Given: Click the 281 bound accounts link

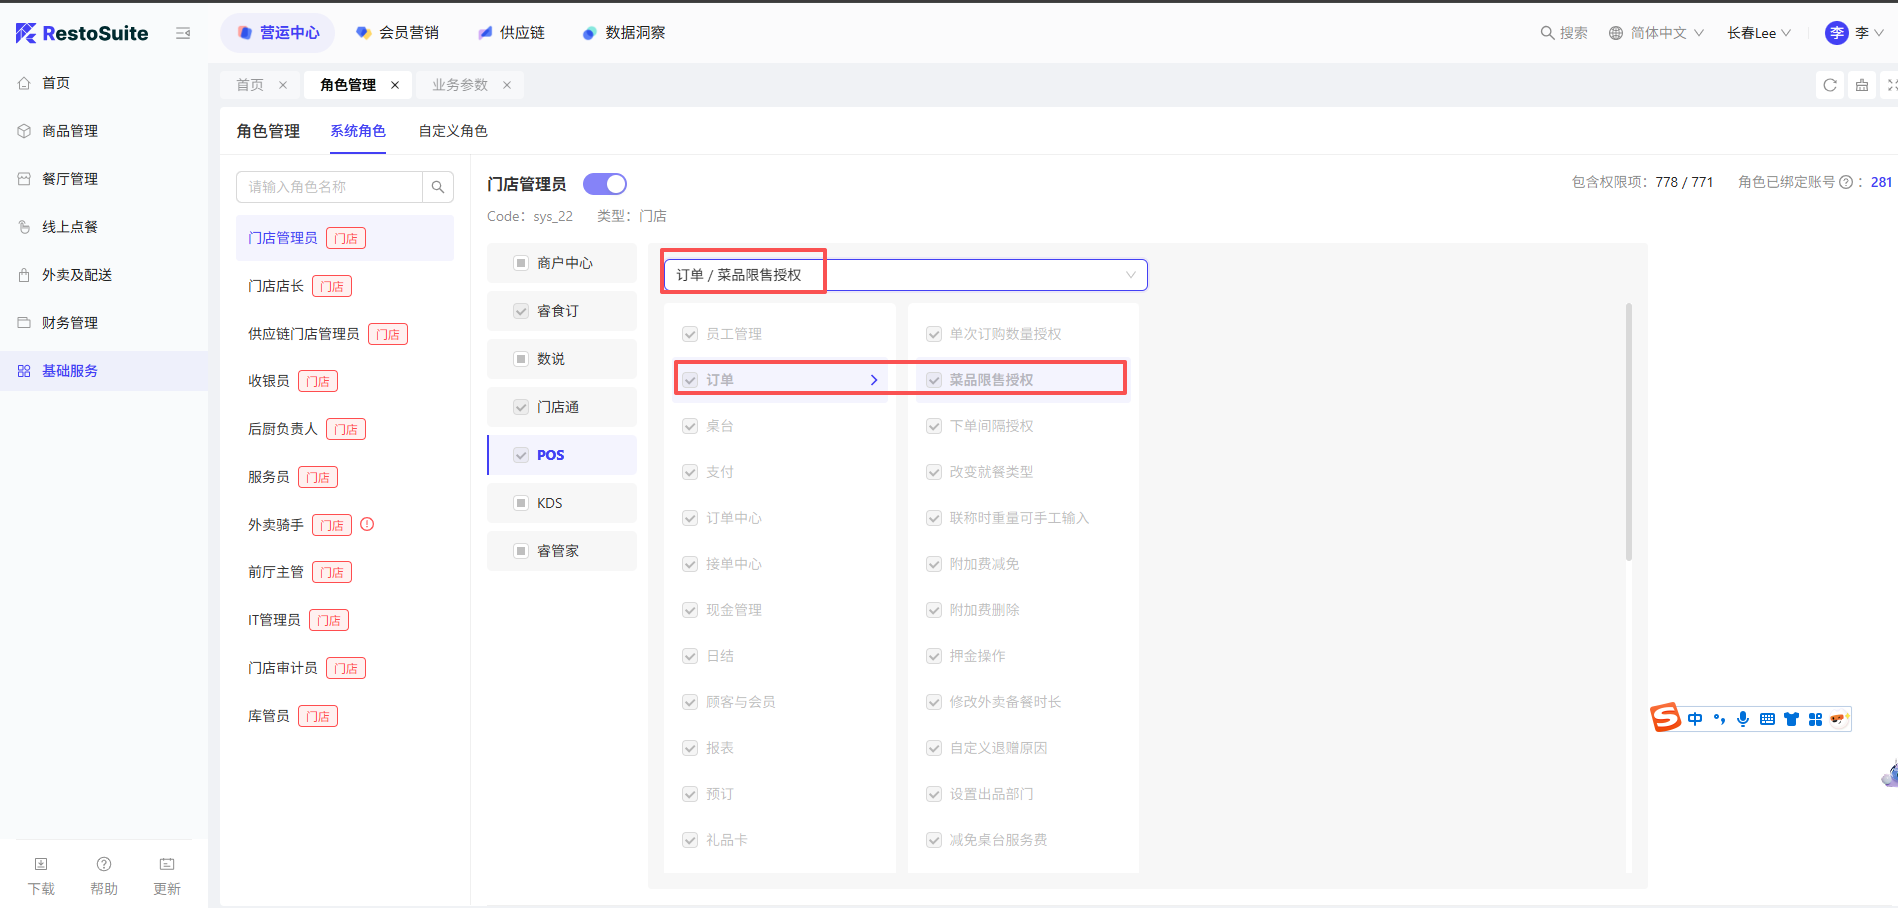Looking at the screenshot, I should tap(1880, 182).
